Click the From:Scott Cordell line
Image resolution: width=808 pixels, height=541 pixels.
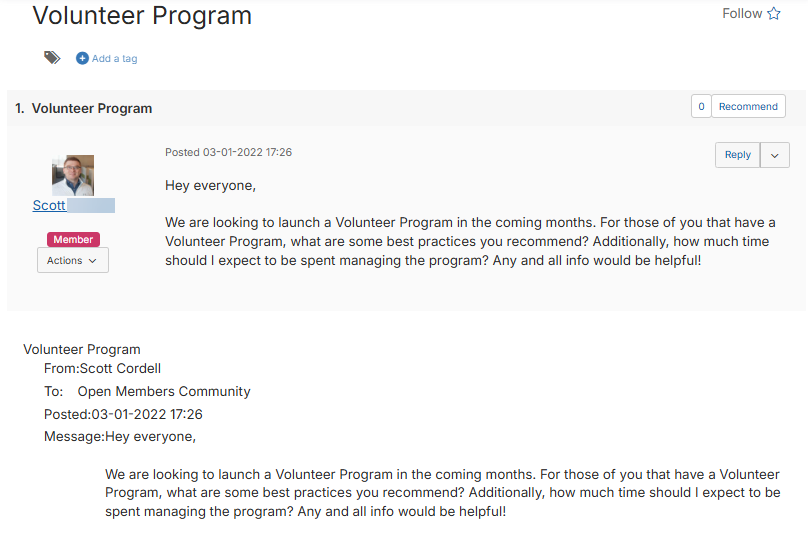(103, 368)
